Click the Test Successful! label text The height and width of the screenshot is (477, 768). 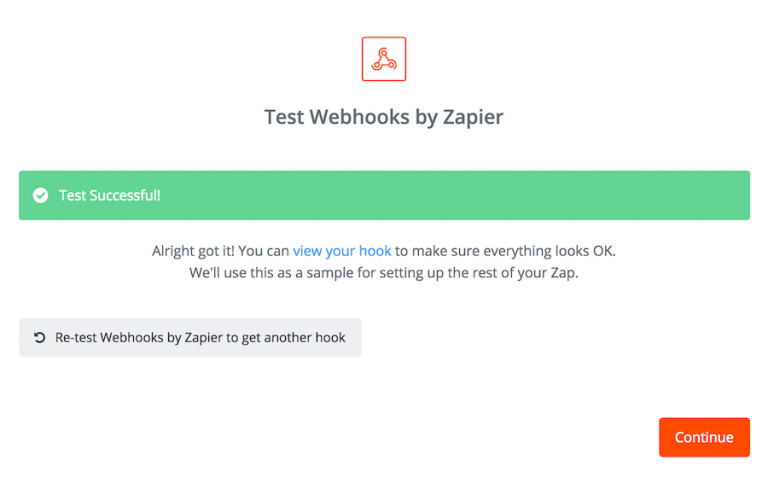click(109, 195)
